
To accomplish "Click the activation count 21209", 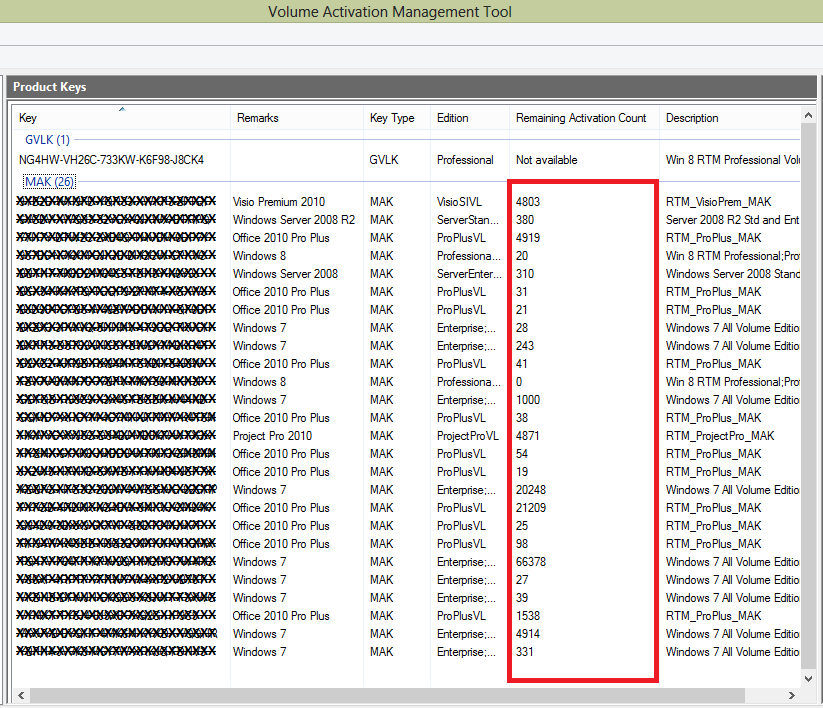I will [x=531, y=508].
